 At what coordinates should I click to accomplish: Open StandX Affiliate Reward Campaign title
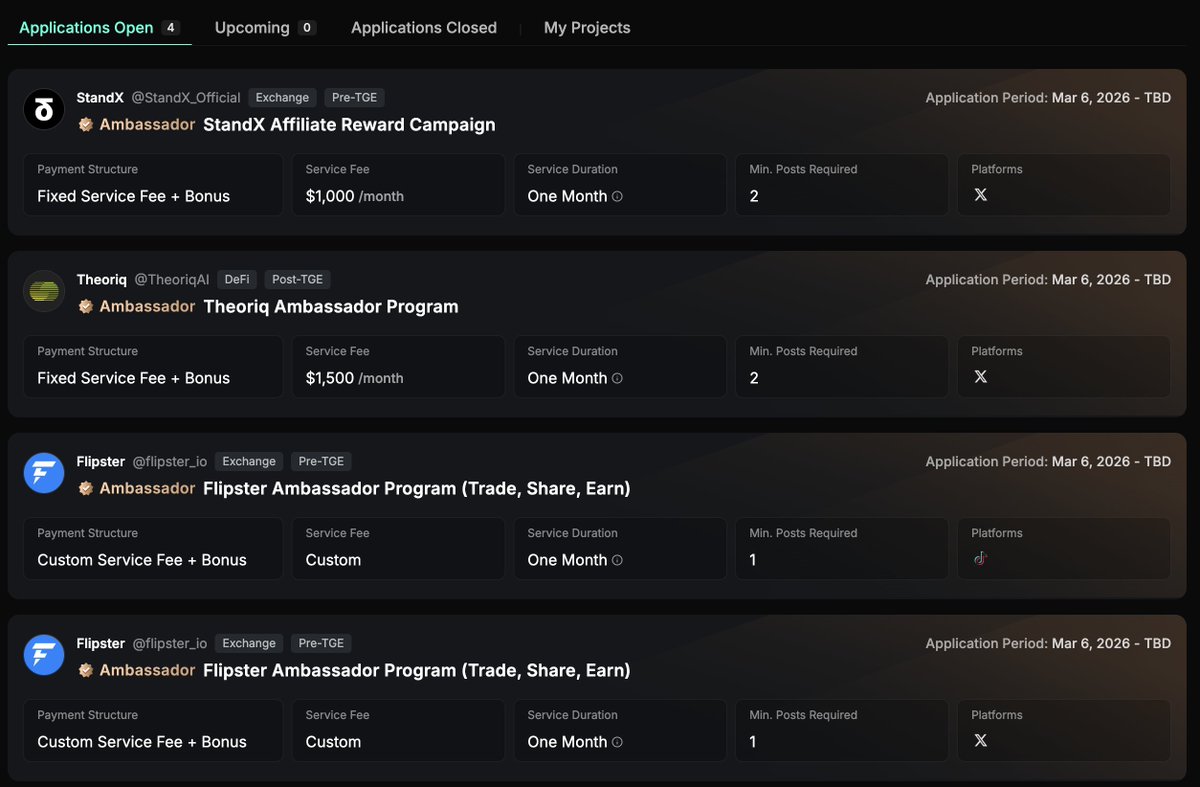pos(349,125)
